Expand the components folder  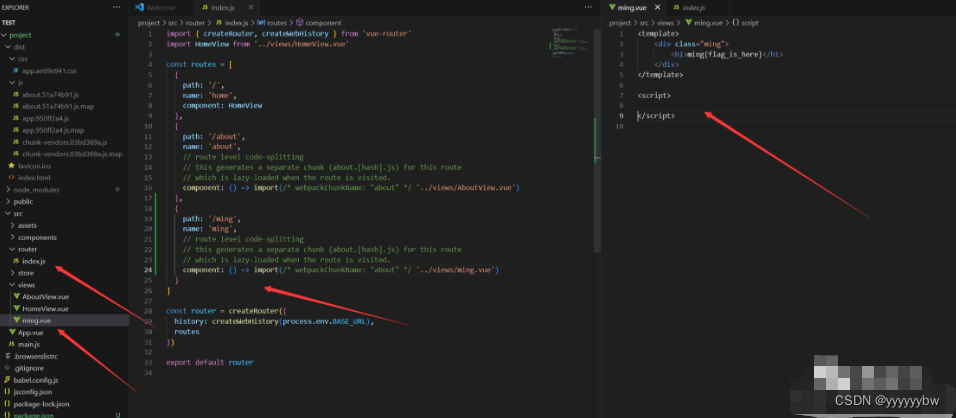(x=12, y=237)
